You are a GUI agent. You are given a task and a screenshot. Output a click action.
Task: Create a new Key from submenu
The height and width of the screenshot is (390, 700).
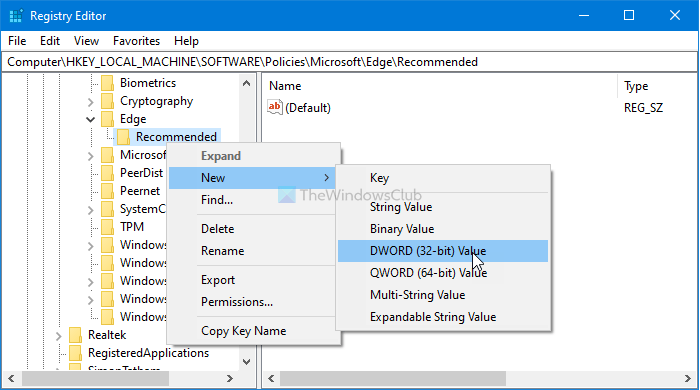pos(443,178)
